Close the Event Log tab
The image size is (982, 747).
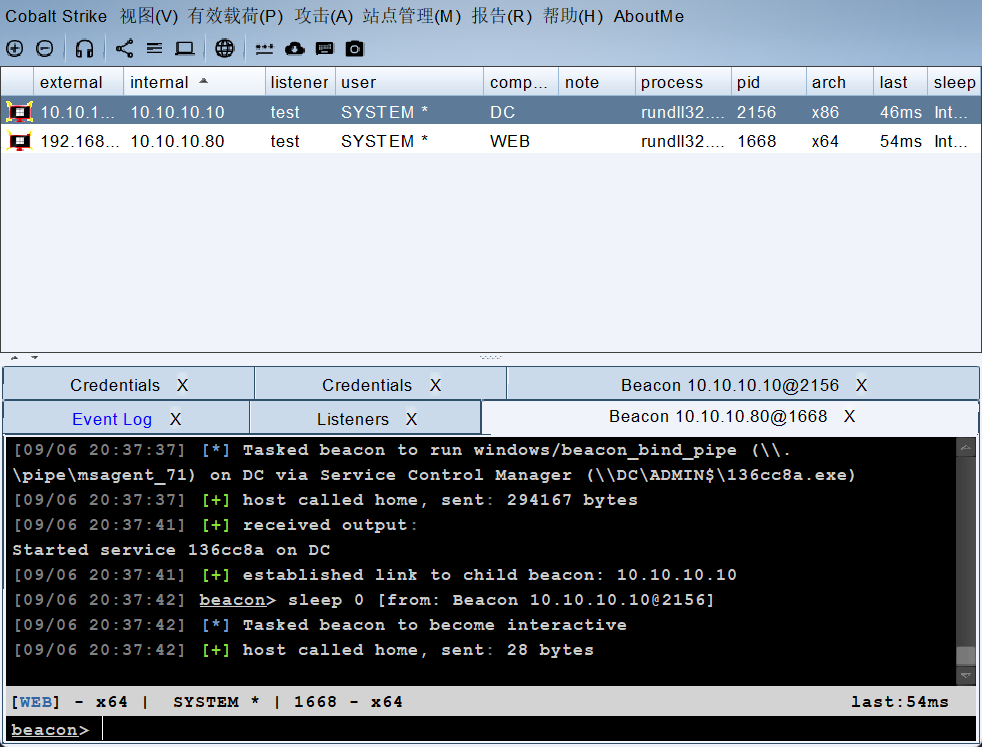[175, 419]
